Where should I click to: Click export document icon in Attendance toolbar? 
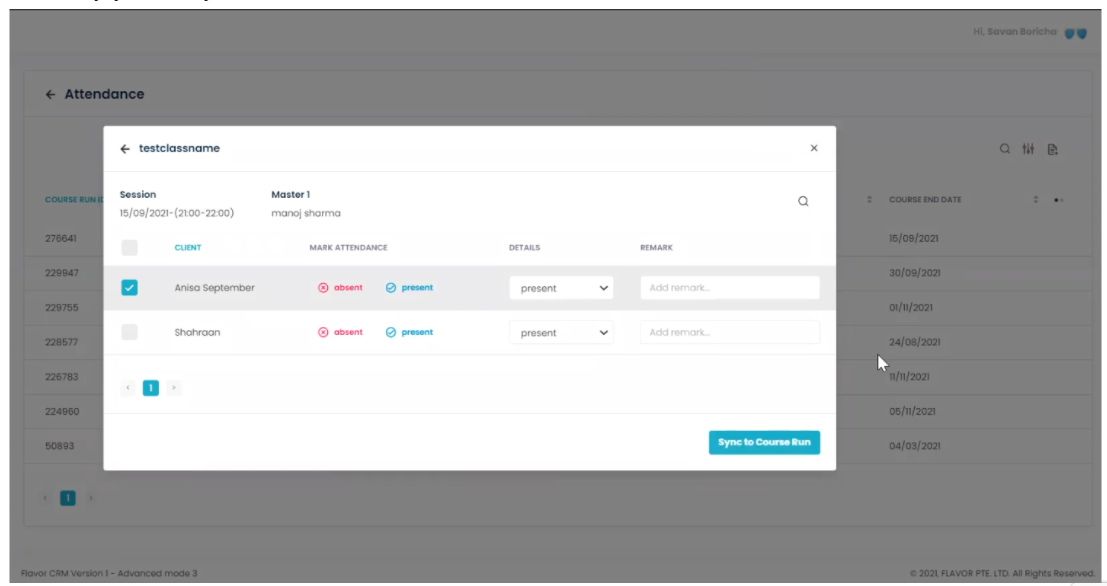(1053, 149)
